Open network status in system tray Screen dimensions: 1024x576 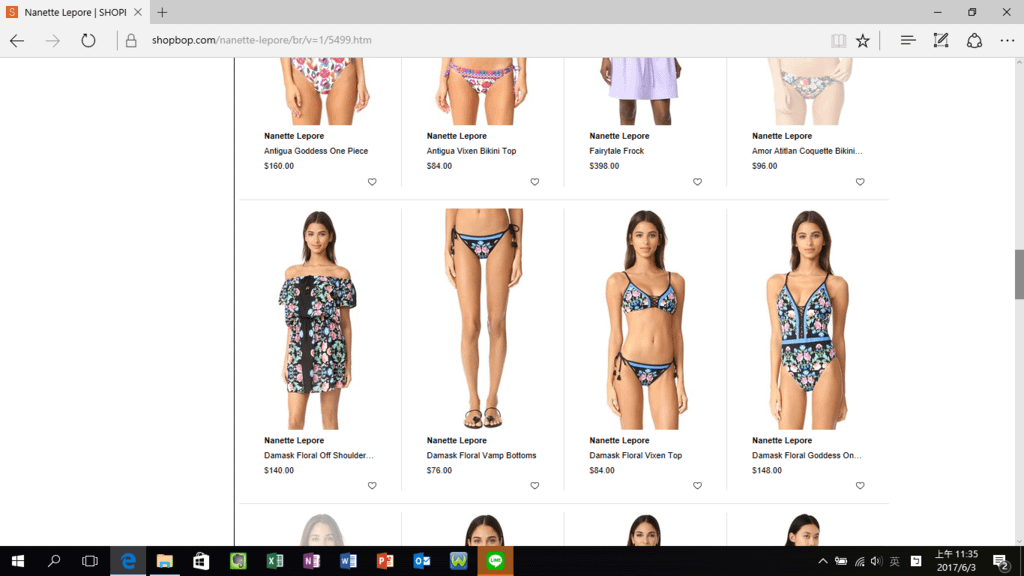point(859,561)
